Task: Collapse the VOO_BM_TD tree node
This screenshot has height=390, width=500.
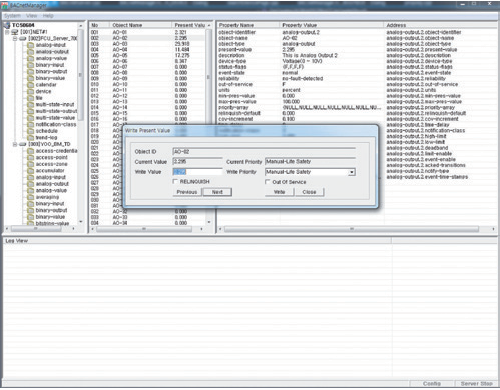Action: 15,144
